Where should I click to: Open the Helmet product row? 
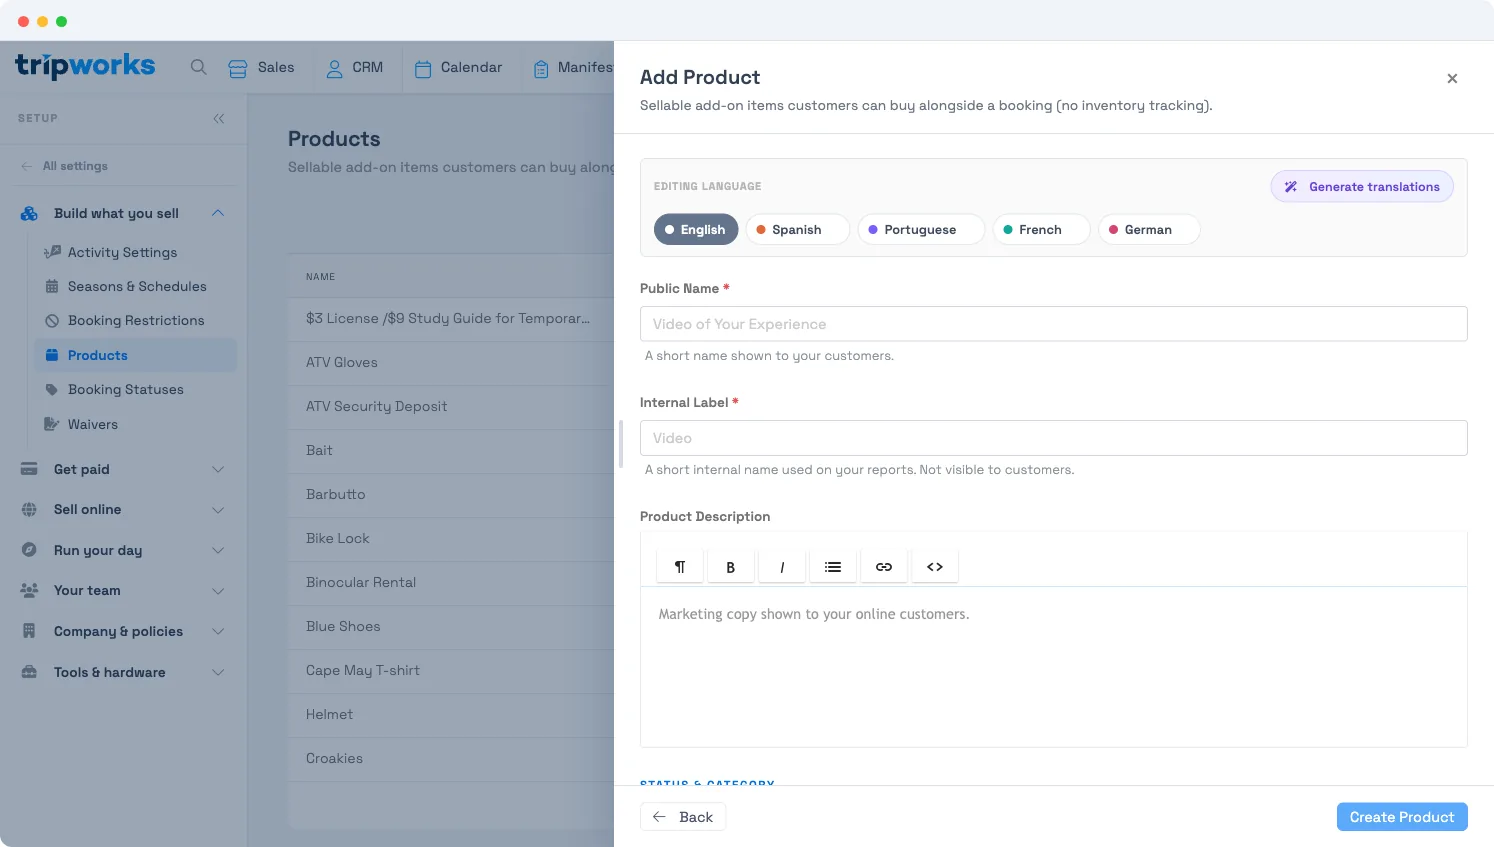tap(451, 714)
